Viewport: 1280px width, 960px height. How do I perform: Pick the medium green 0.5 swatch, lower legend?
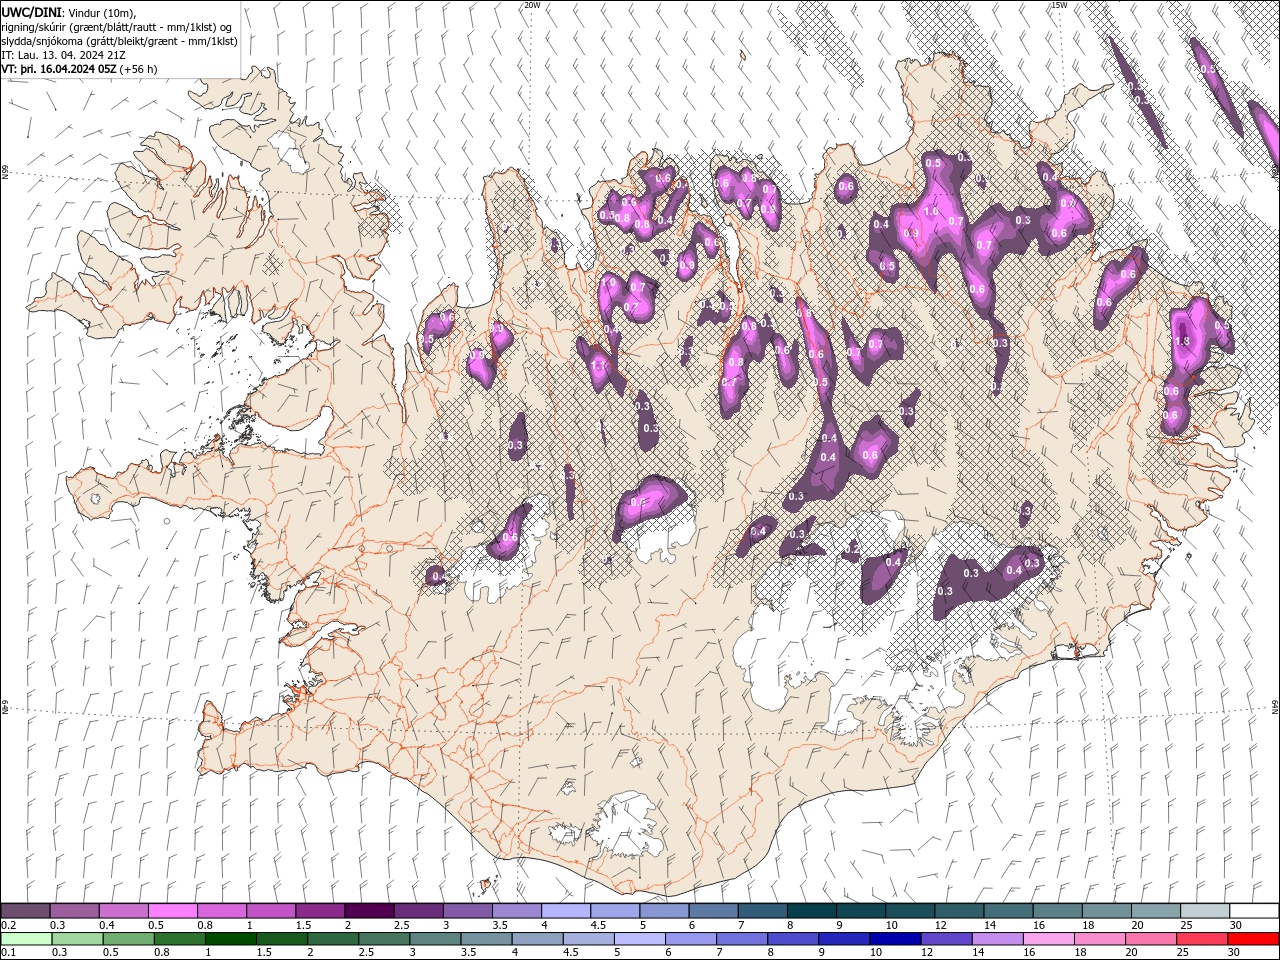pos(129,939)
